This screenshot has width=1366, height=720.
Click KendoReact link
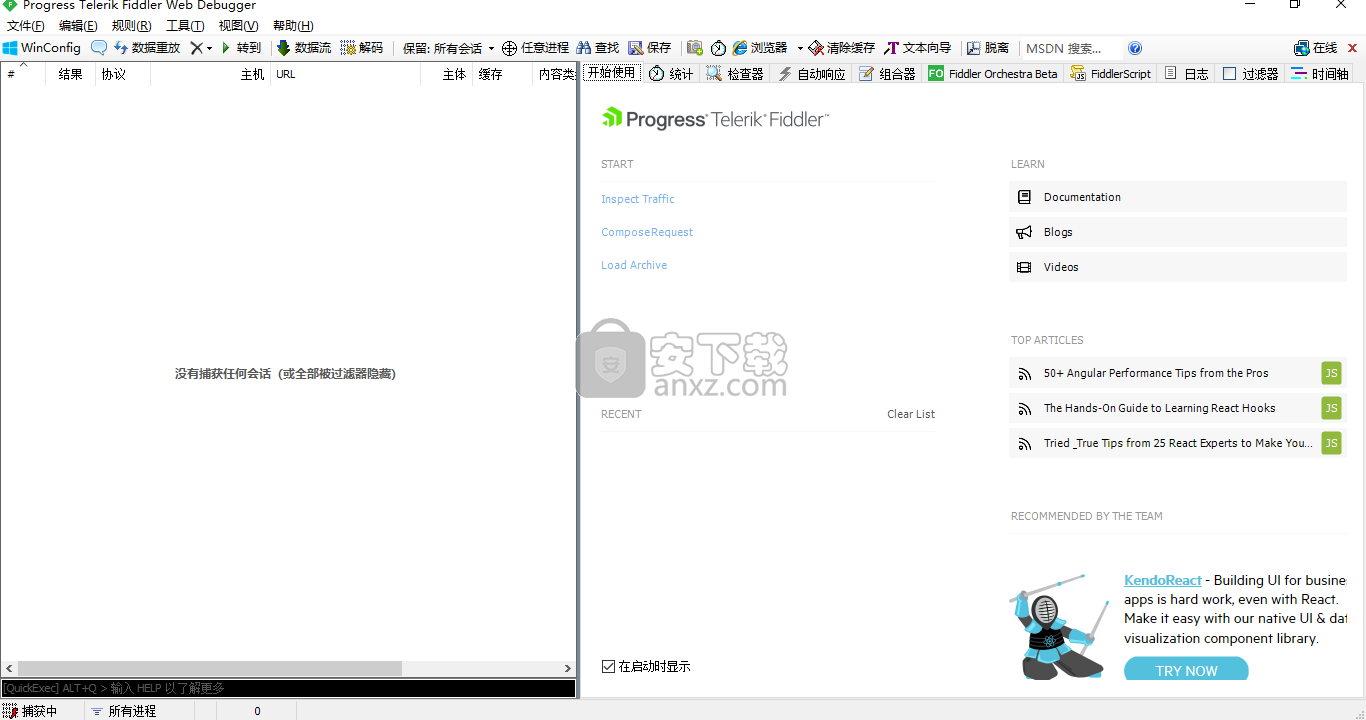1162,580
